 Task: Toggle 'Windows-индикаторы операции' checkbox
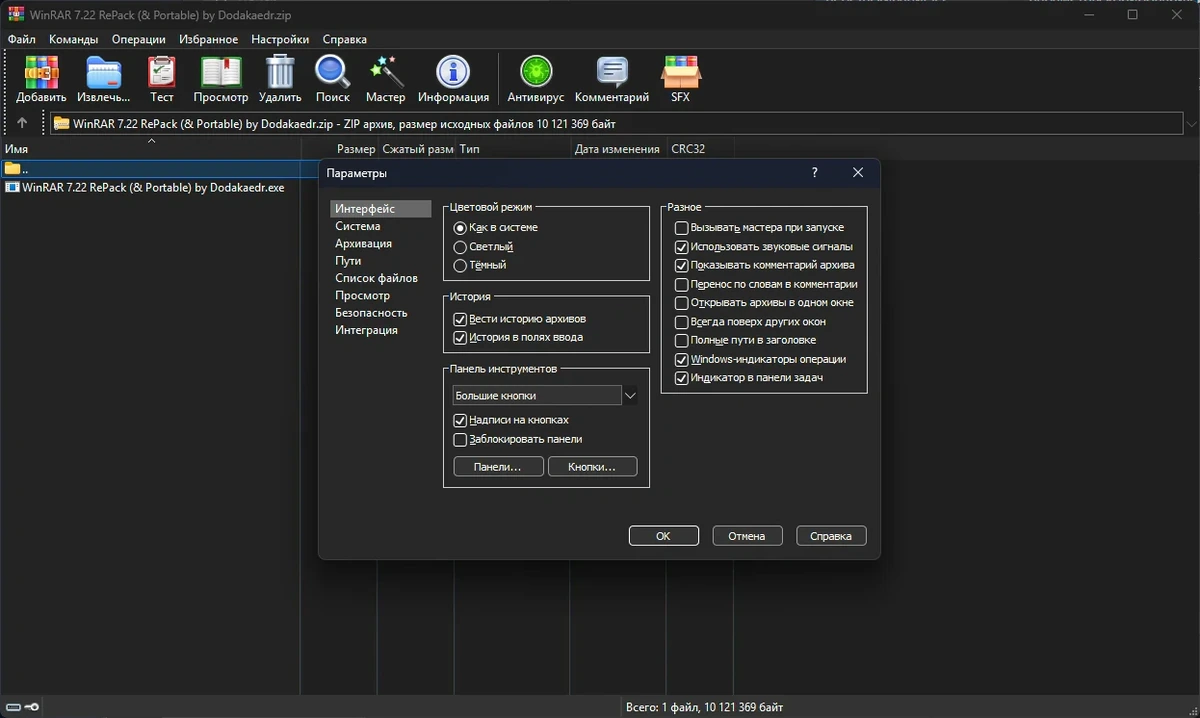point(682,359)
